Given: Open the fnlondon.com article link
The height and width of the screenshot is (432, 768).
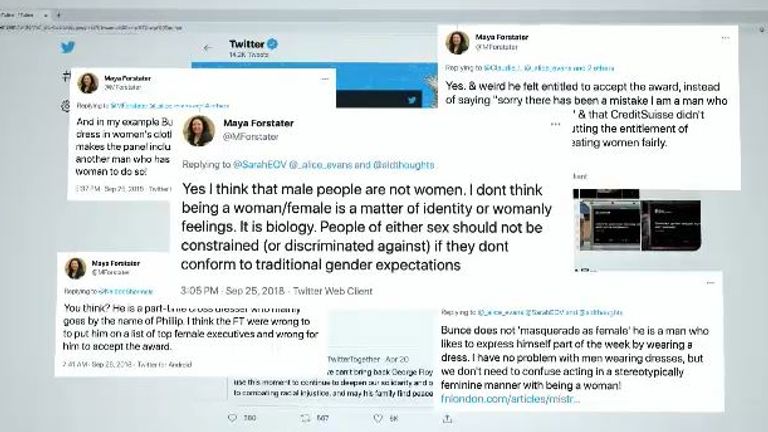Looking at the screenshot, I should pyautogui.click(x=510, y=399).
